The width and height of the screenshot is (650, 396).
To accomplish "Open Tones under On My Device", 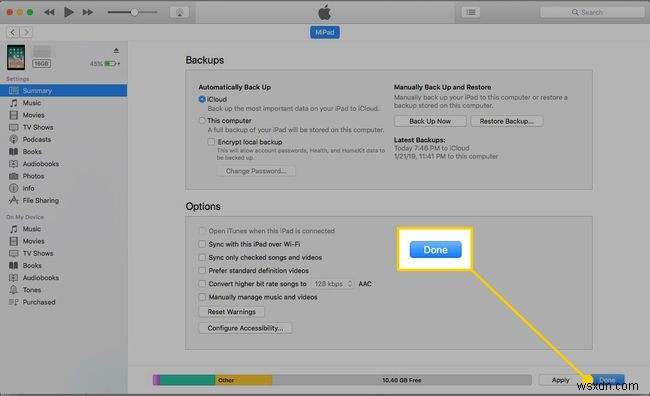I will click(63, 290).
